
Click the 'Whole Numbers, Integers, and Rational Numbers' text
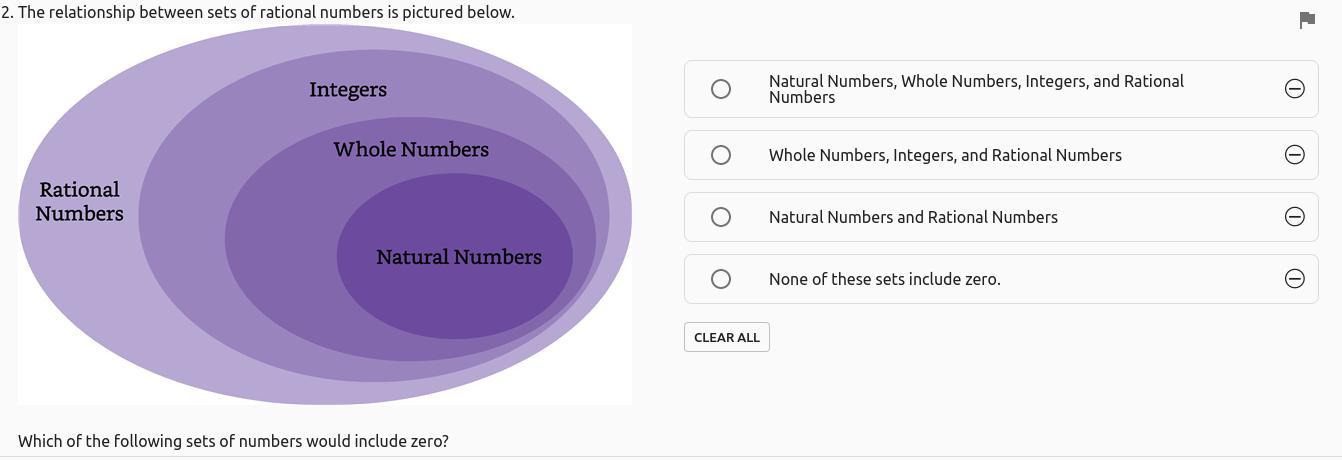pos(945,155)
